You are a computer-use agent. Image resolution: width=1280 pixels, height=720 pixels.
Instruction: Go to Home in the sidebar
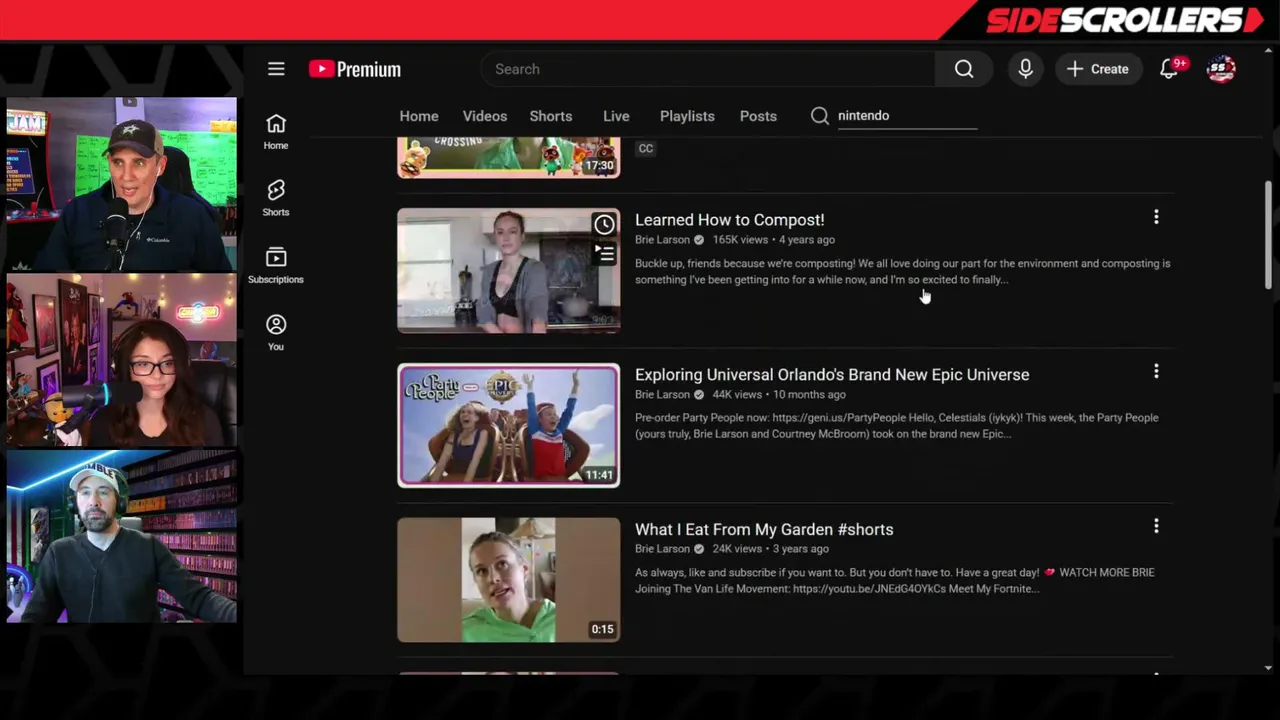coord(276,131)
